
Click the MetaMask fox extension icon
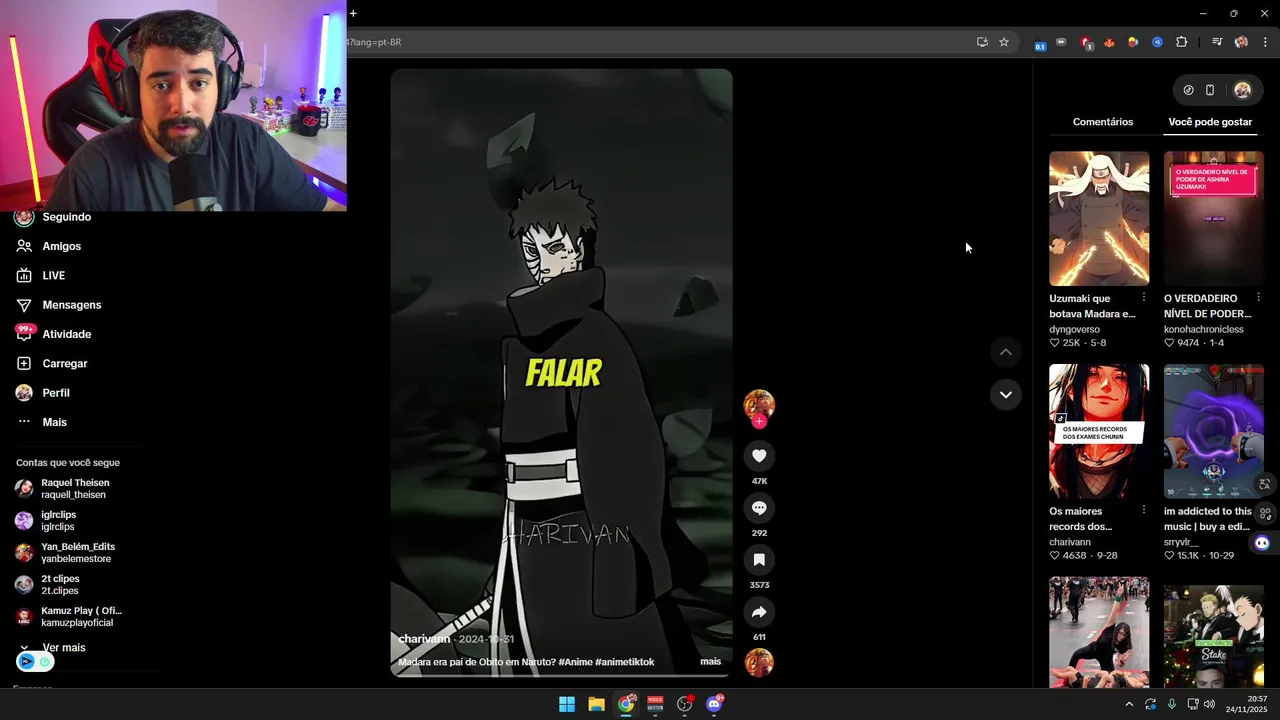click(1109, 42)
